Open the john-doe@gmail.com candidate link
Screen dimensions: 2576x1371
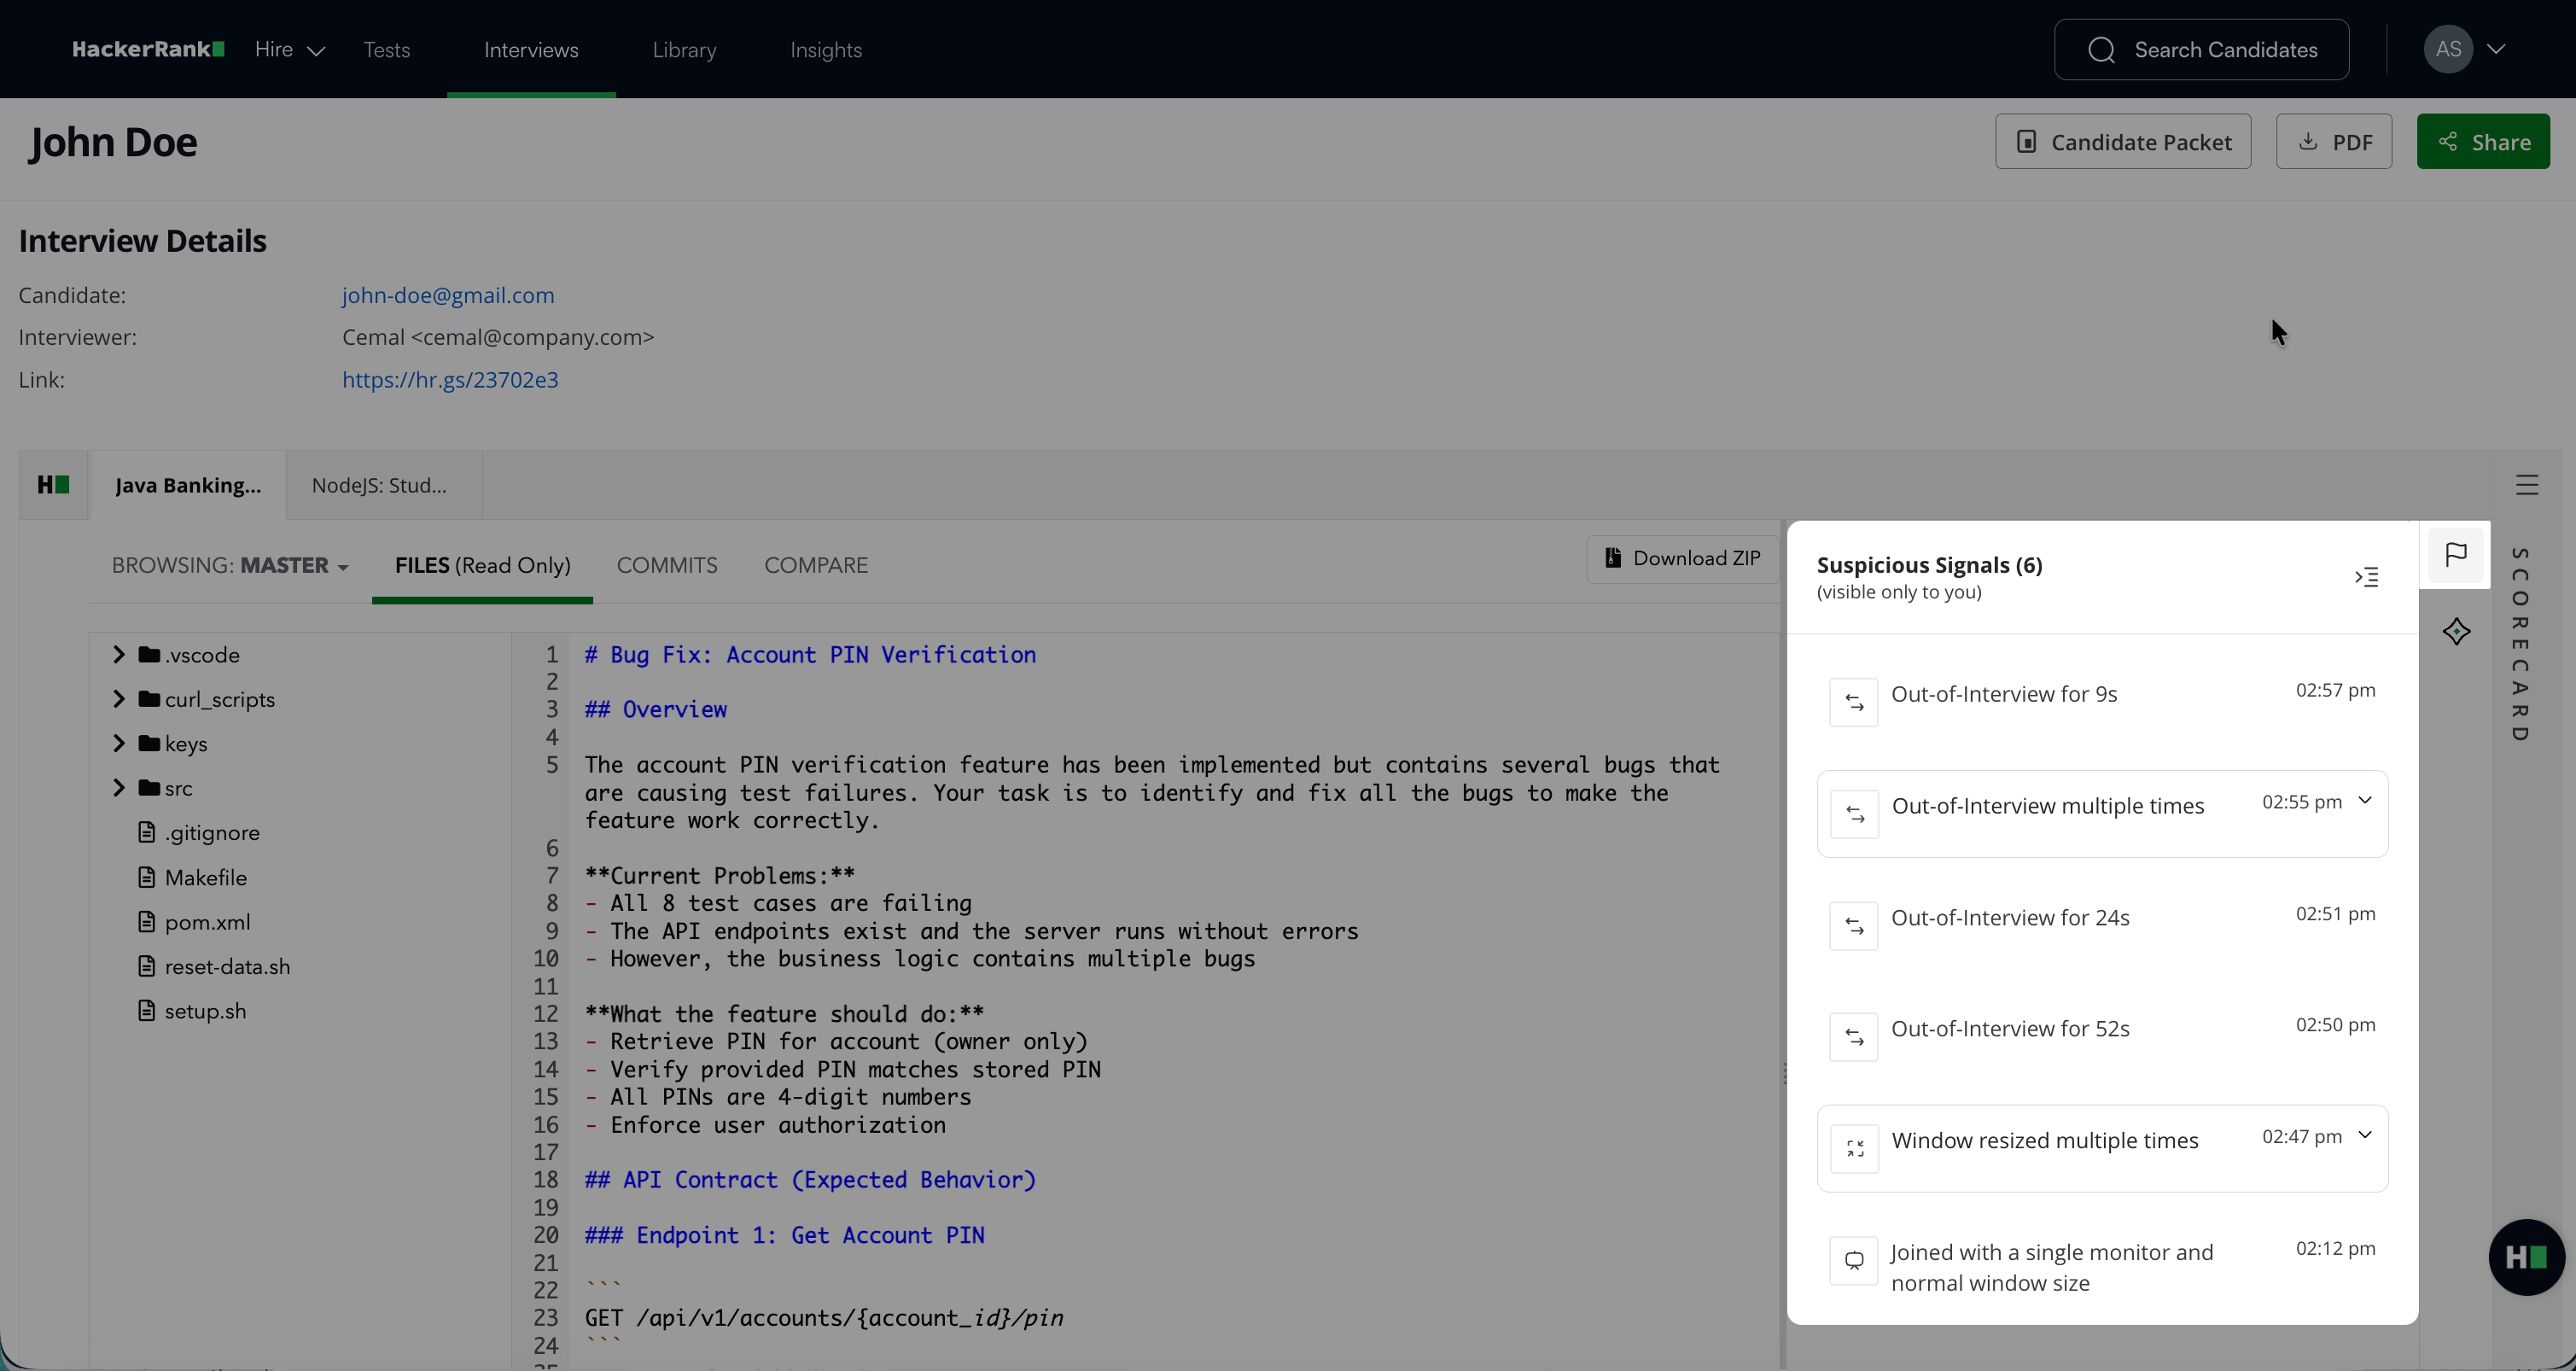(x=448, y=295)
